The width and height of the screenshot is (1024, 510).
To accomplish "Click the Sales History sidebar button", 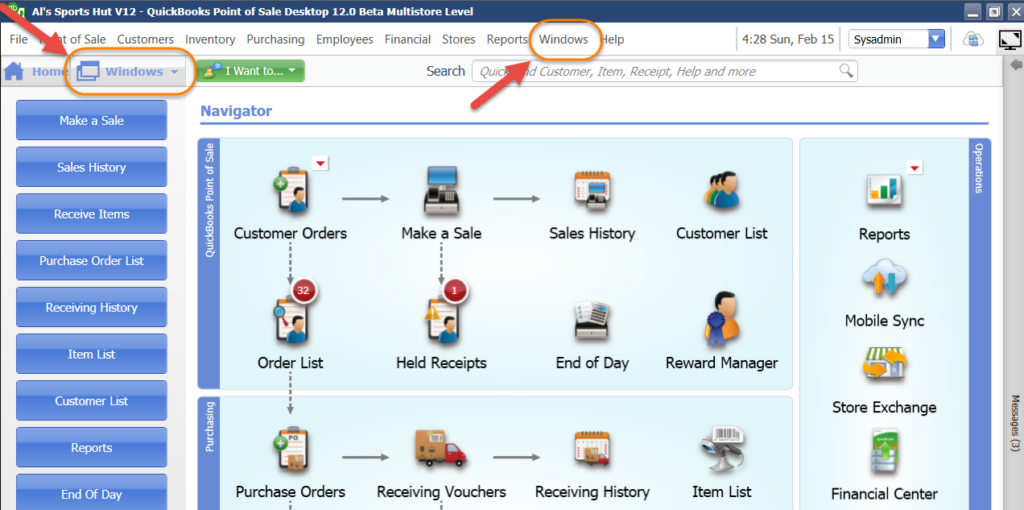I will [x=91, y=167].
